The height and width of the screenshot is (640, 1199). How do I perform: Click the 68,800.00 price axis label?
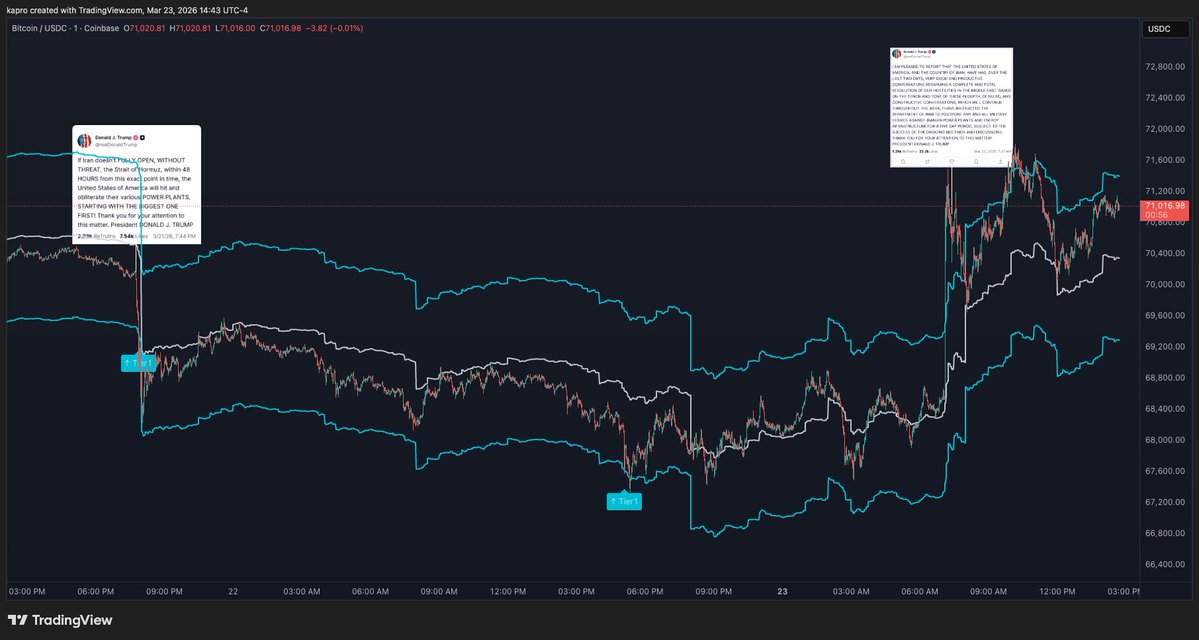tap(1165, 378)
